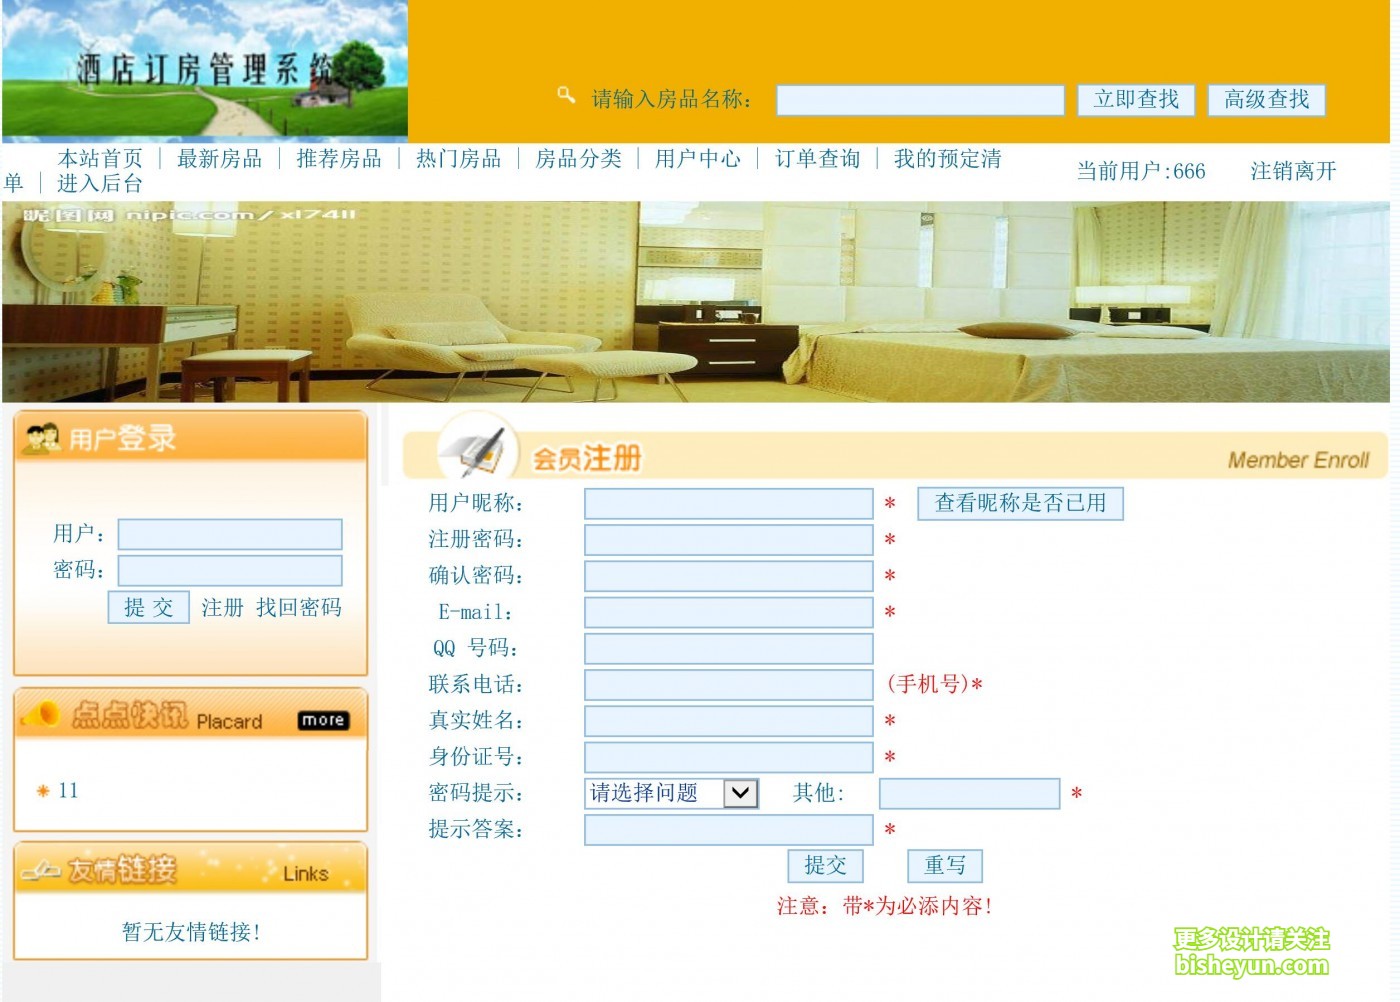Viewport: 1400px width, 1002px height.
Task: Click the 用户昵称 nickname input field
Action: tap(728, 503)
